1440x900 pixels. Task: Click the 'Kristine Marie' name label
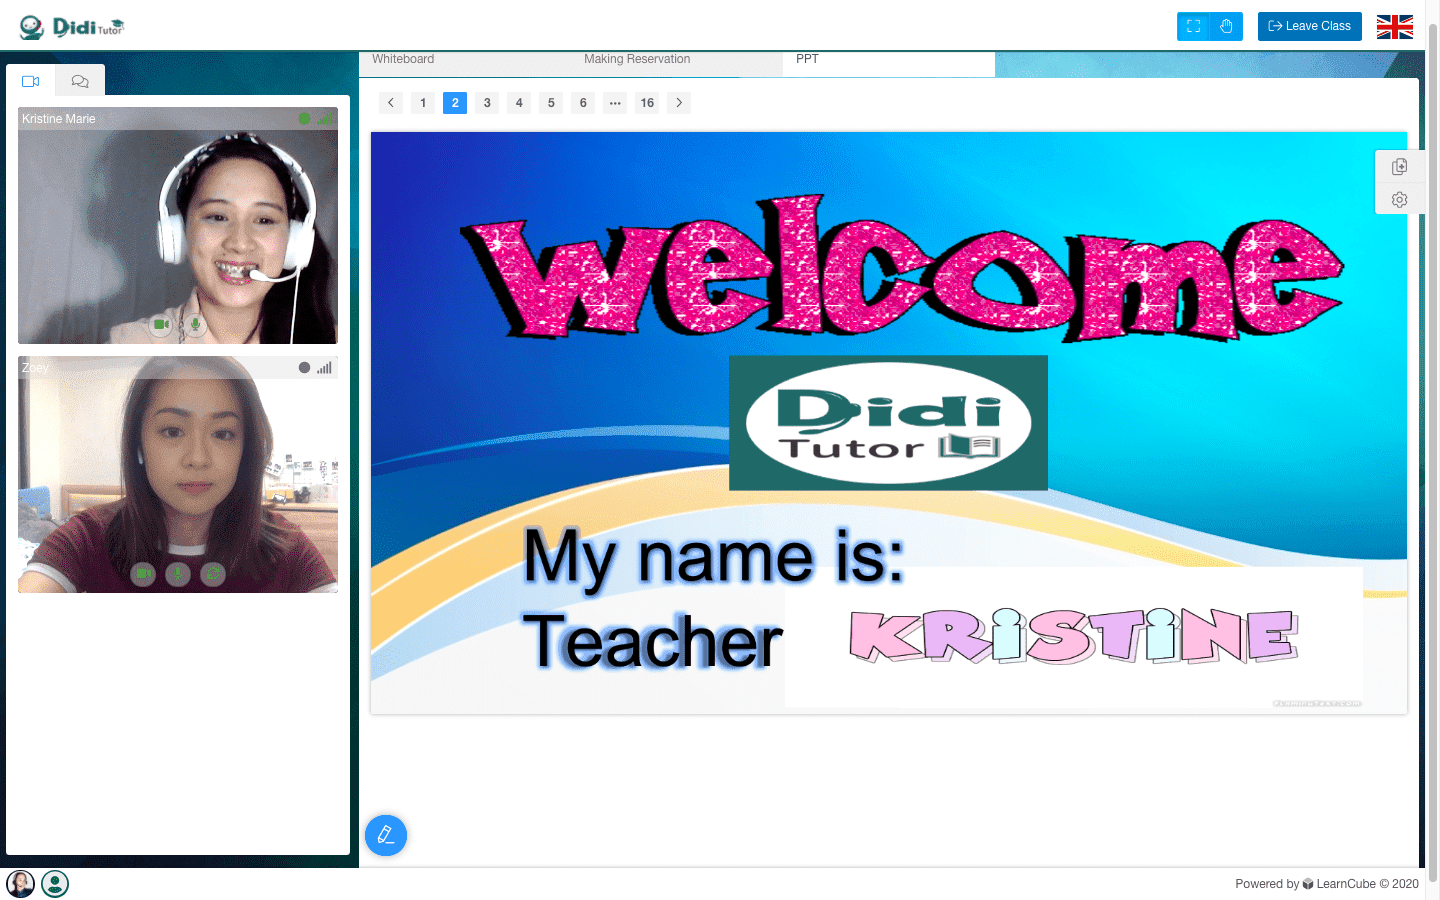click(x=59, y=118)
